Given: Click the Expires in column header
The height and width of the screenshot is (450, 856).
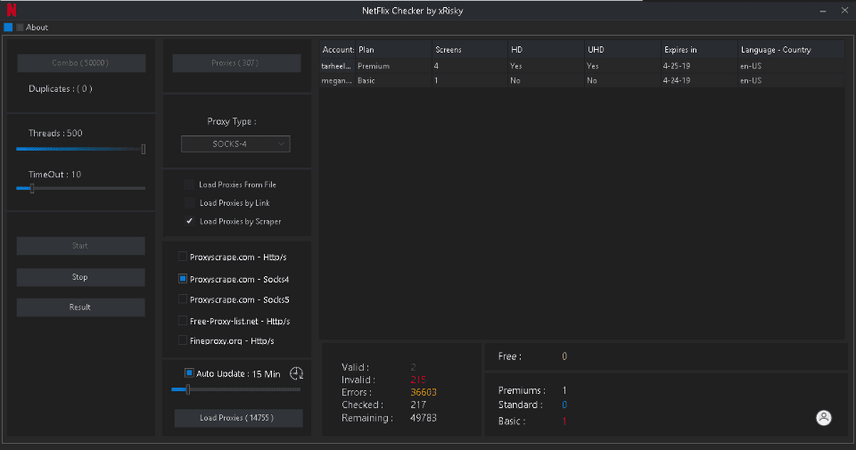Looking at the screenshot, I should point(699,50).
